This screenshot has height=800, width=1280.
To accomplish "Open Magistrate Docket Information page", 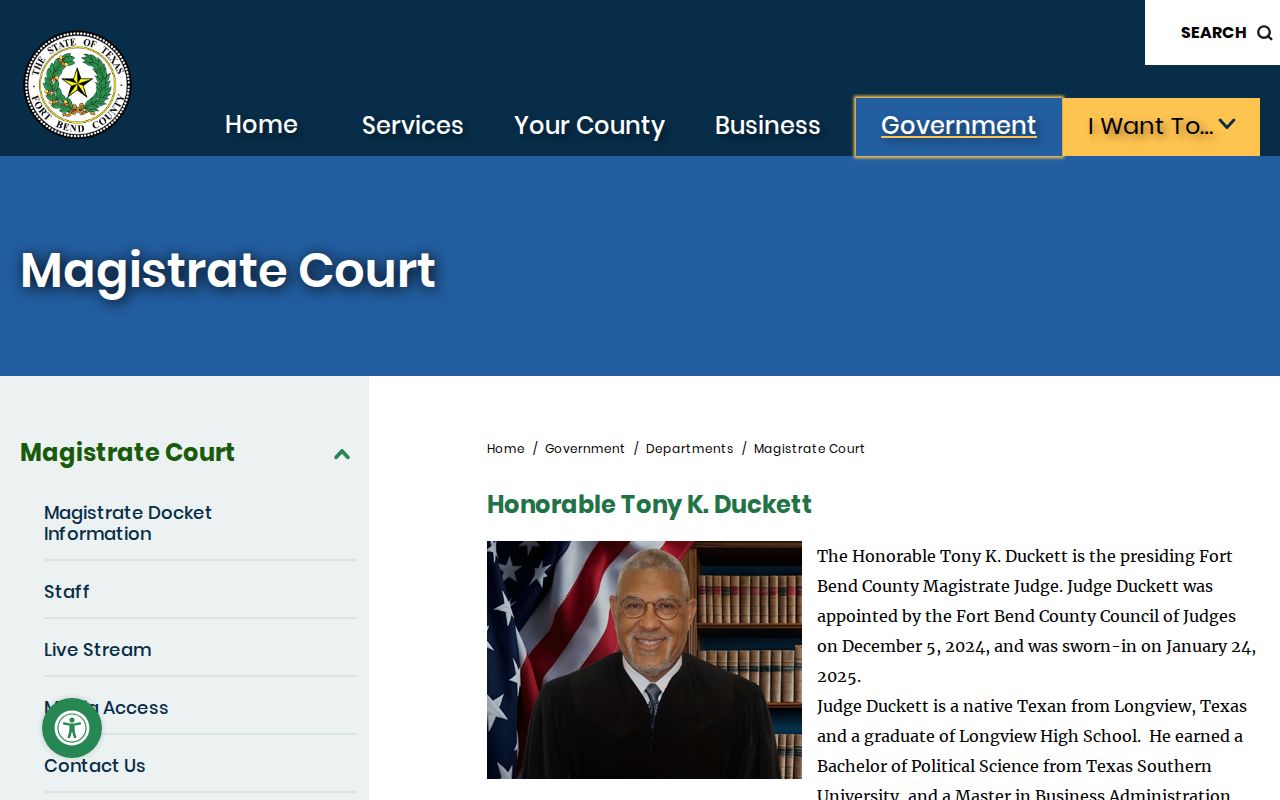I will 128,523.
